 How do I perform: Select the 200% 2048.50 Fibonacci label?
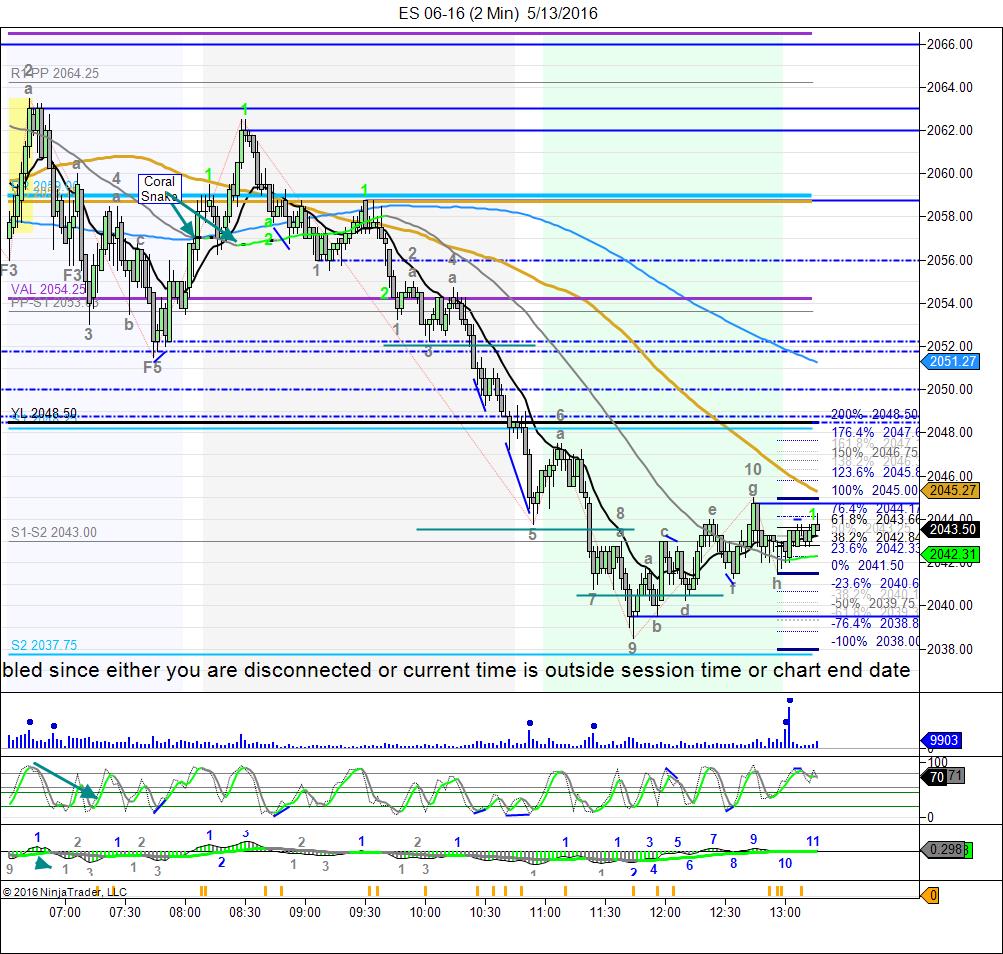click(x=874, y=414)
